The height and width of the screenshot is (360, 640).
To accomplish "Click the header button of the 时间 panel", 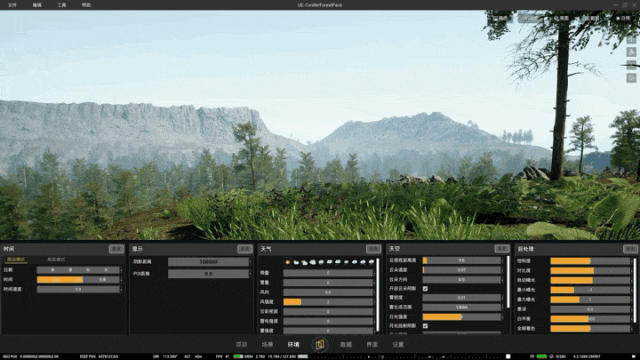I will point(116,249).
